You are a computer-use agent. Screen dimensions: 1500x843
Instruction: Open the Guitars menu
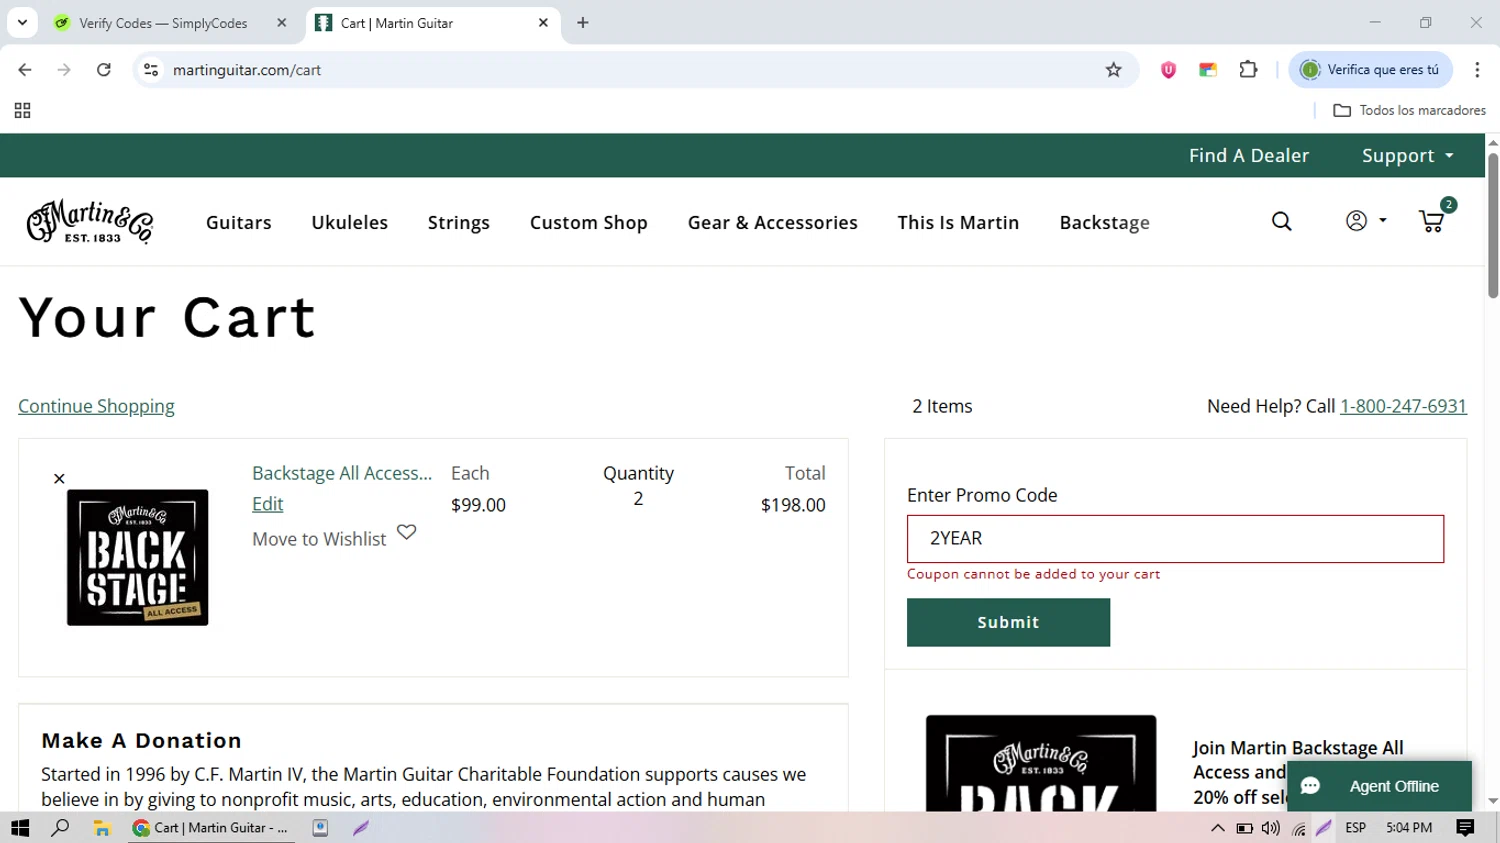(x=239, y=223)
